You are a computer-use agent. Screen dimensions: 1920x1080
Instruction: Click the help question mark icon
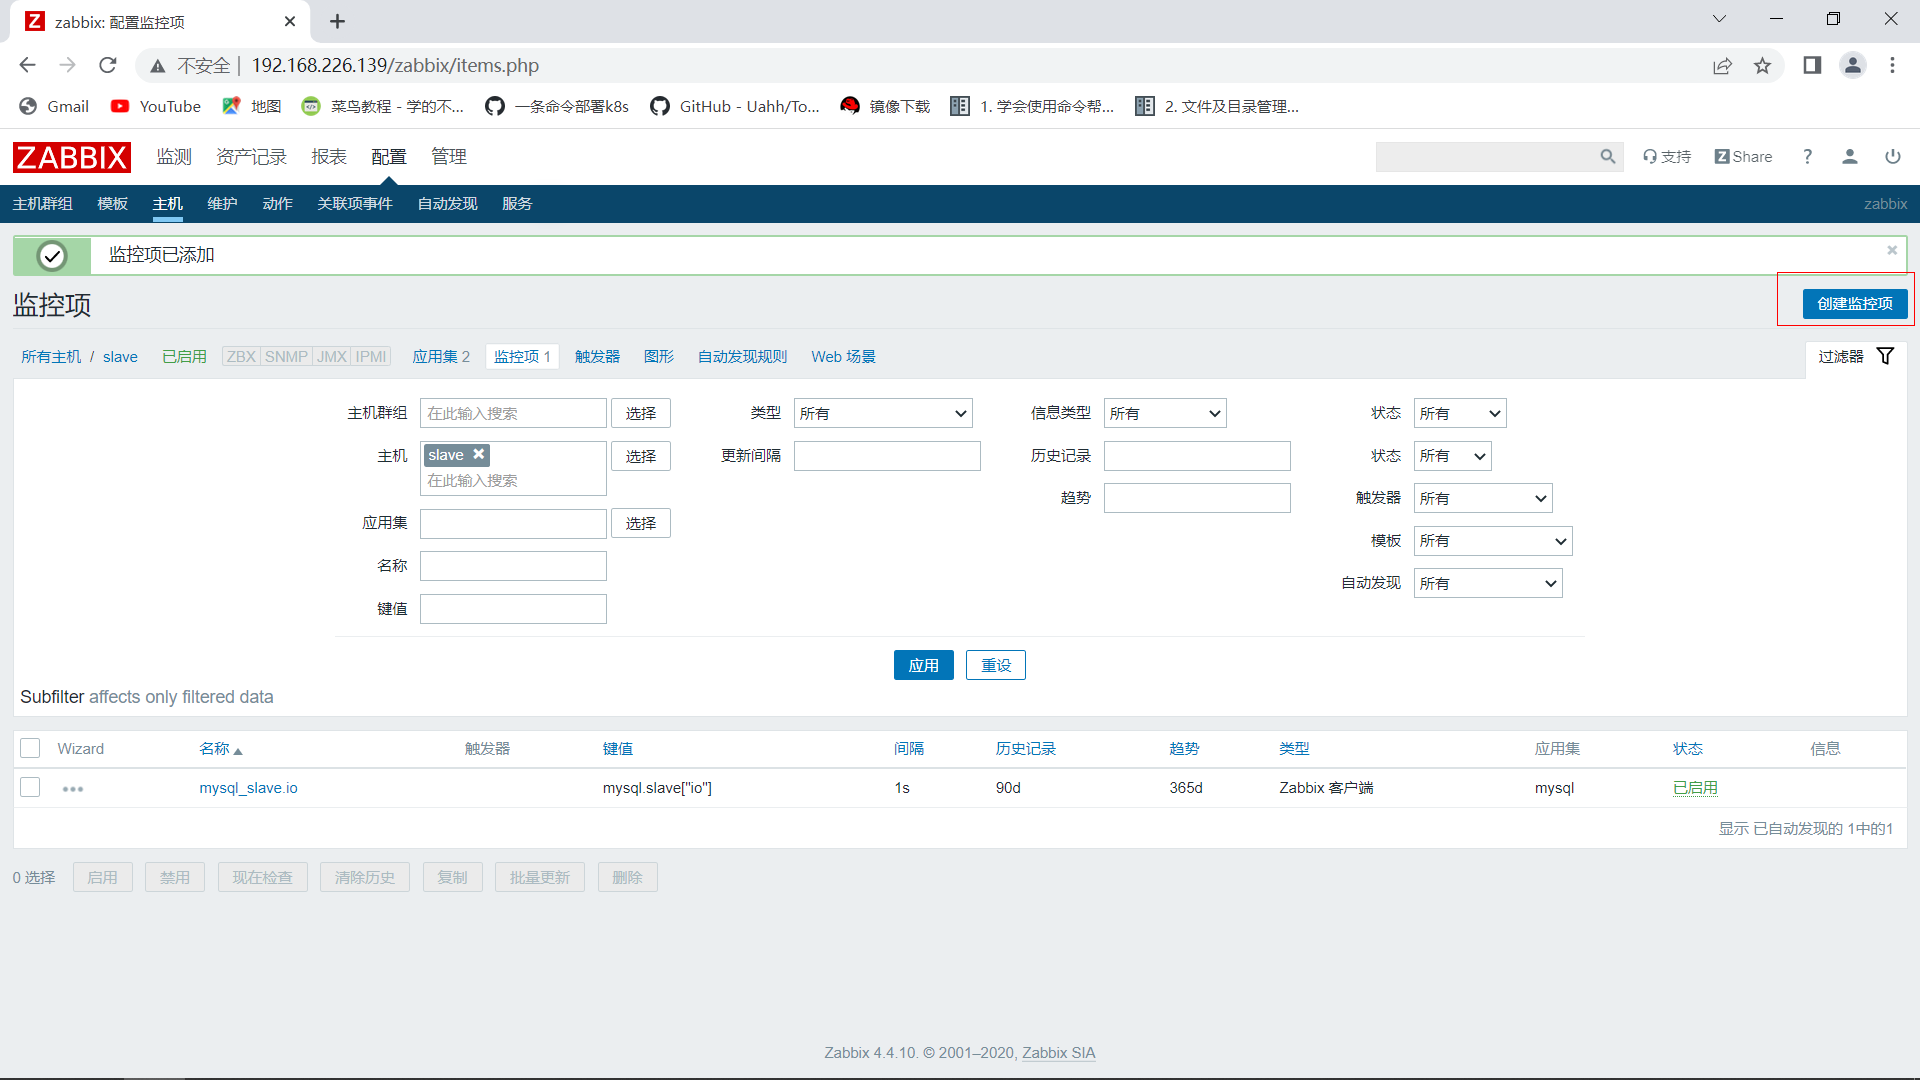(1807, 157)
